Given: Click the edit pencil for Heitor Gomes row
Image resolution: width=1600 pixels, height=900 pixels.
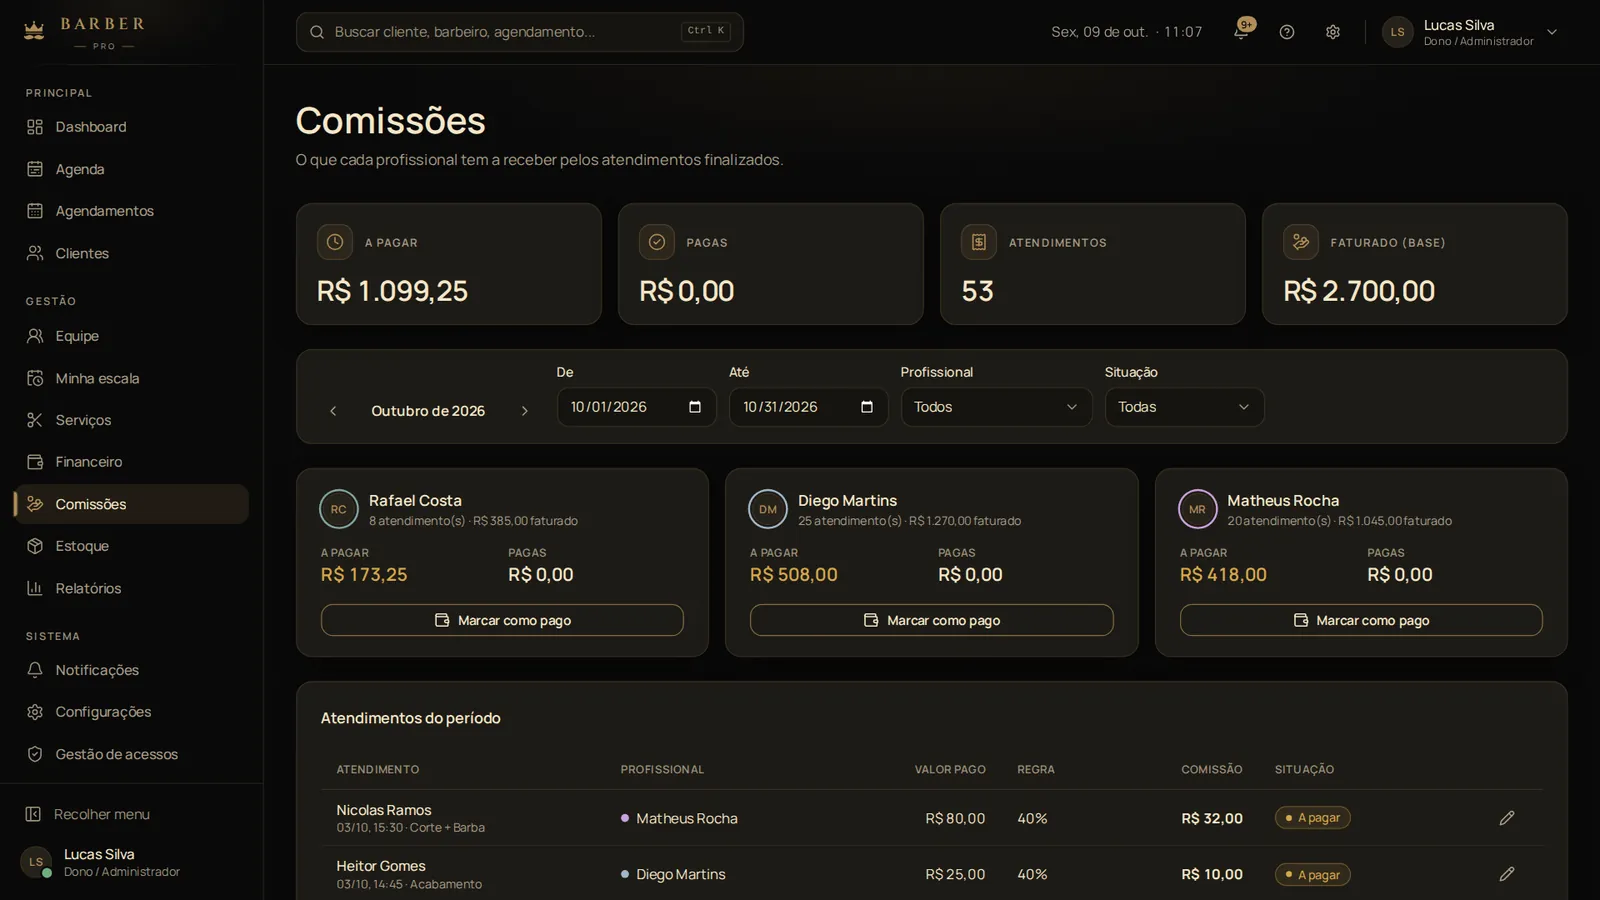Looking at the screenshot, I should click(x=1507, y=874).
